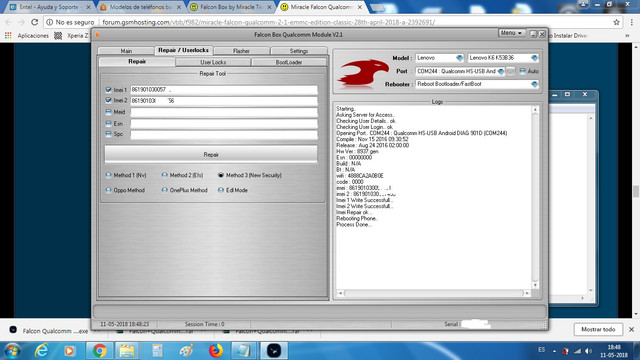Toggle Imei 1 checkbox
Screen dimensions: 640x360
point(108,89)
